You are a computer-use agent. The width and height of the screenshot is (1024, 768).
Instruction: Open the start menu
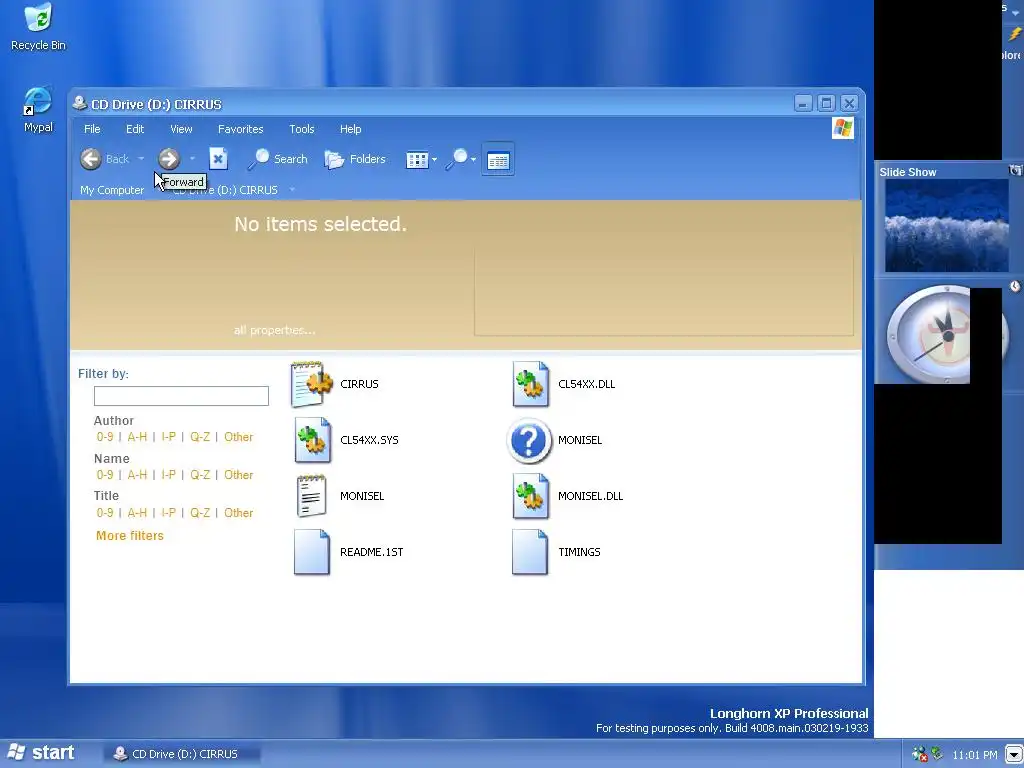click(x=42, y=753)
